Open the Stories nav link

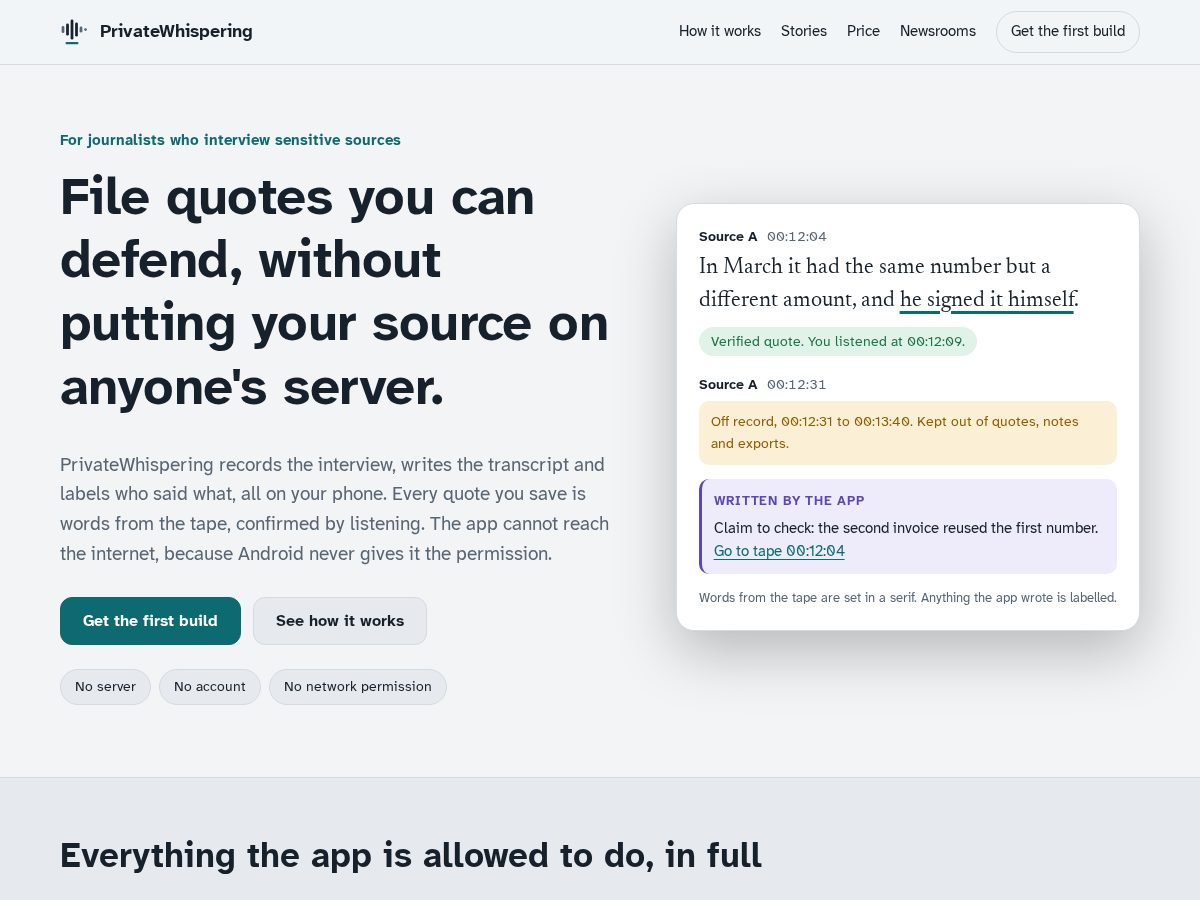tap(804, 31)
